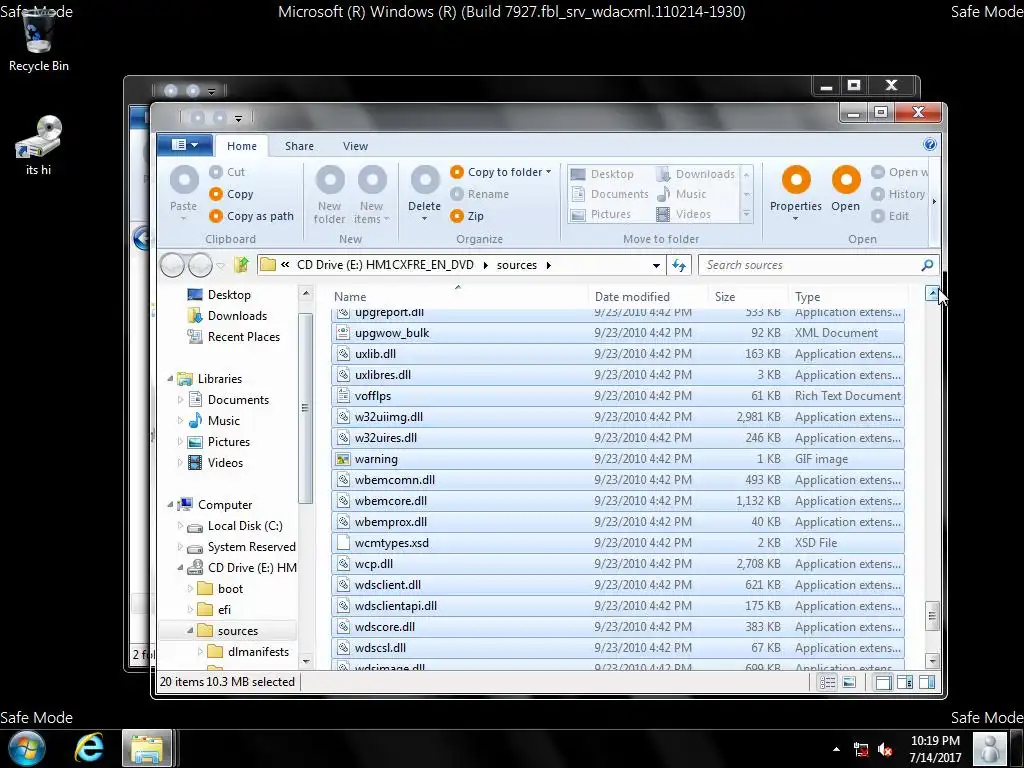Create a New folder
1024x768 pixels.
329,195
